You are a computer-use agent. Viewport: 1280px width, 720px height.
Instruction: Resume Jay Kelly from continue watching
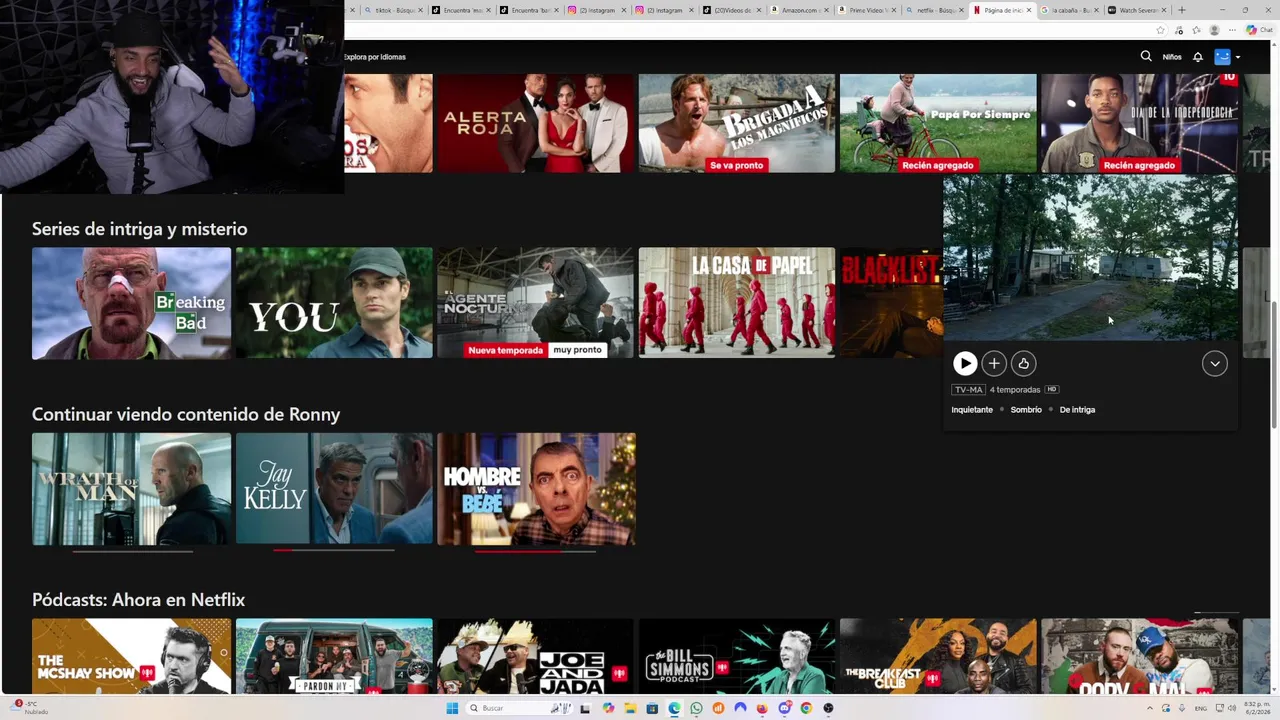(x=334, y=489)
